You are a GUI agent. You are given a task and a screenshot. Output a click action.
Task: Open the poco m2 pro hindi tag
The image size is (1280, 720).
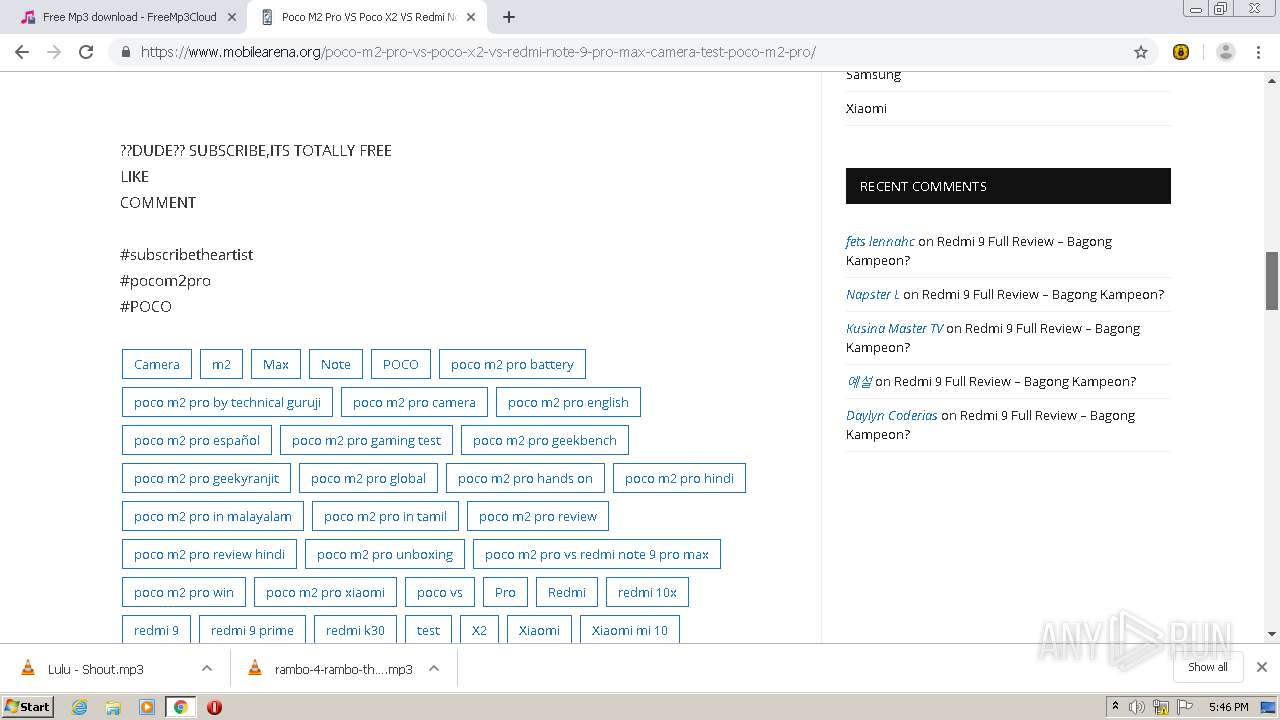[x=679, y=478]
